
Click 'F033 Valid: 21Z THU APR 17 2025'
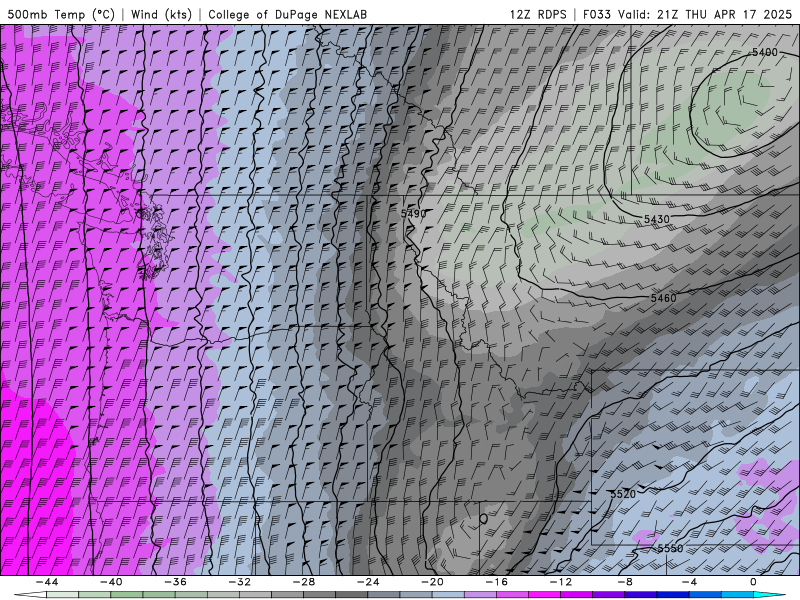687,14
